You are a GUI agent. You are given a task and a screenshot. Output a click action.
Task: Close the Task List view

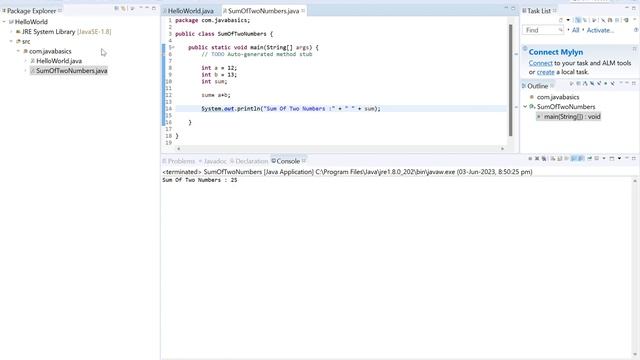click(x=555, y=11)
